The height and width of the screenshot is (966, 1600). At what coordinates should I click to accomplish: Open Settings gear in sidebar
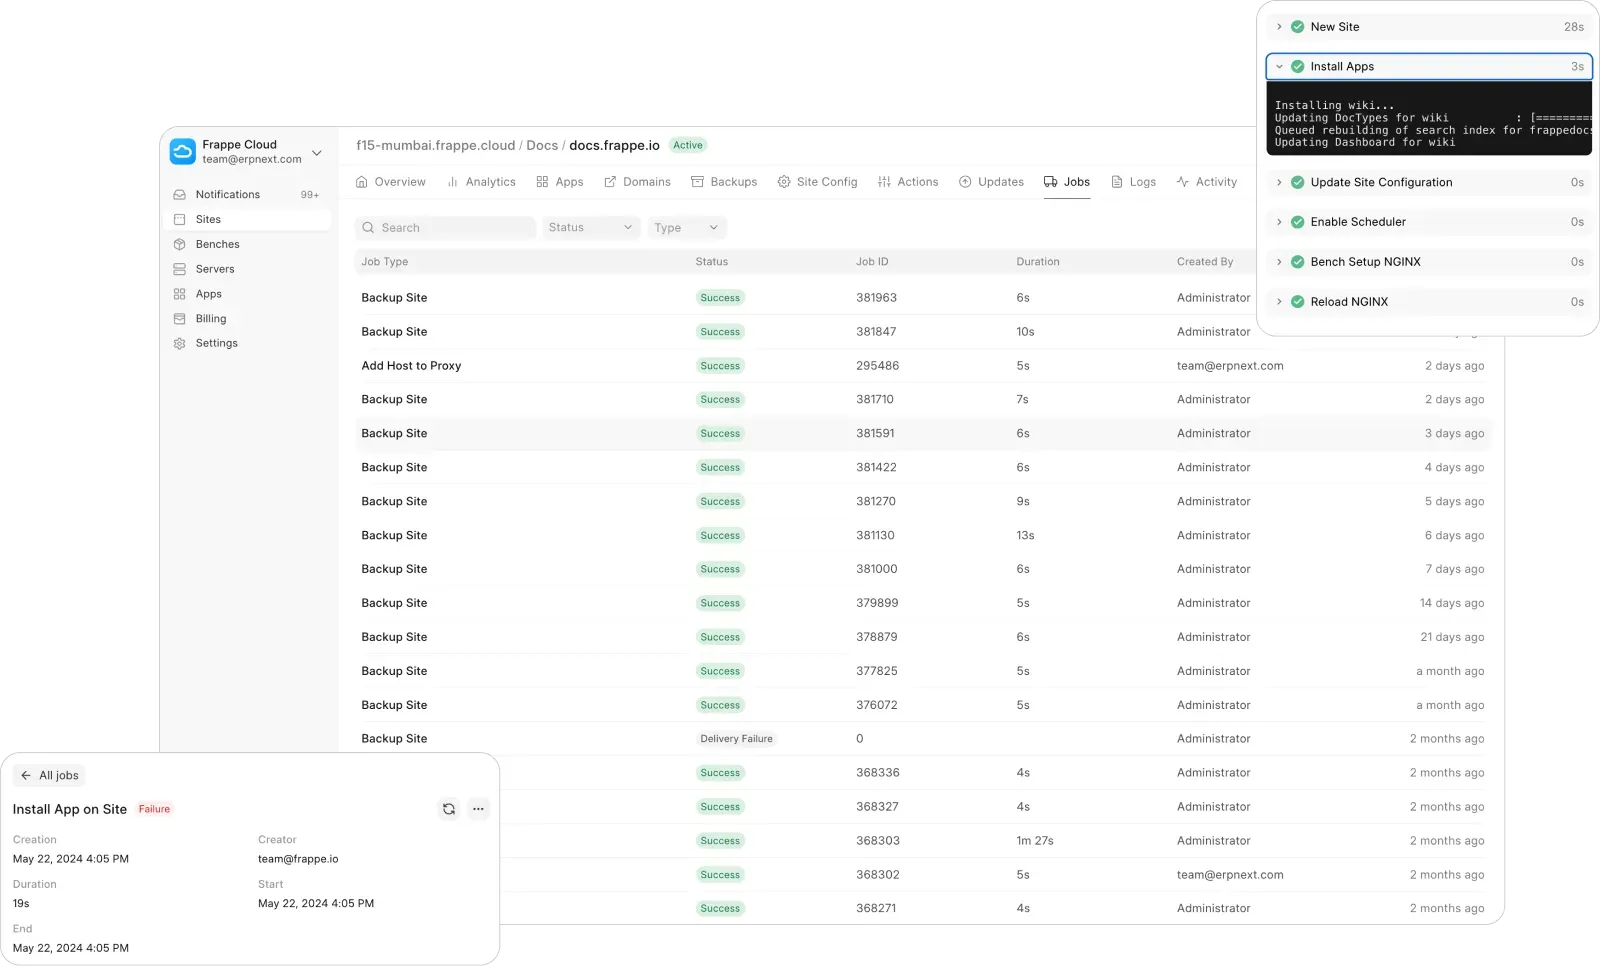coord(180,343)
